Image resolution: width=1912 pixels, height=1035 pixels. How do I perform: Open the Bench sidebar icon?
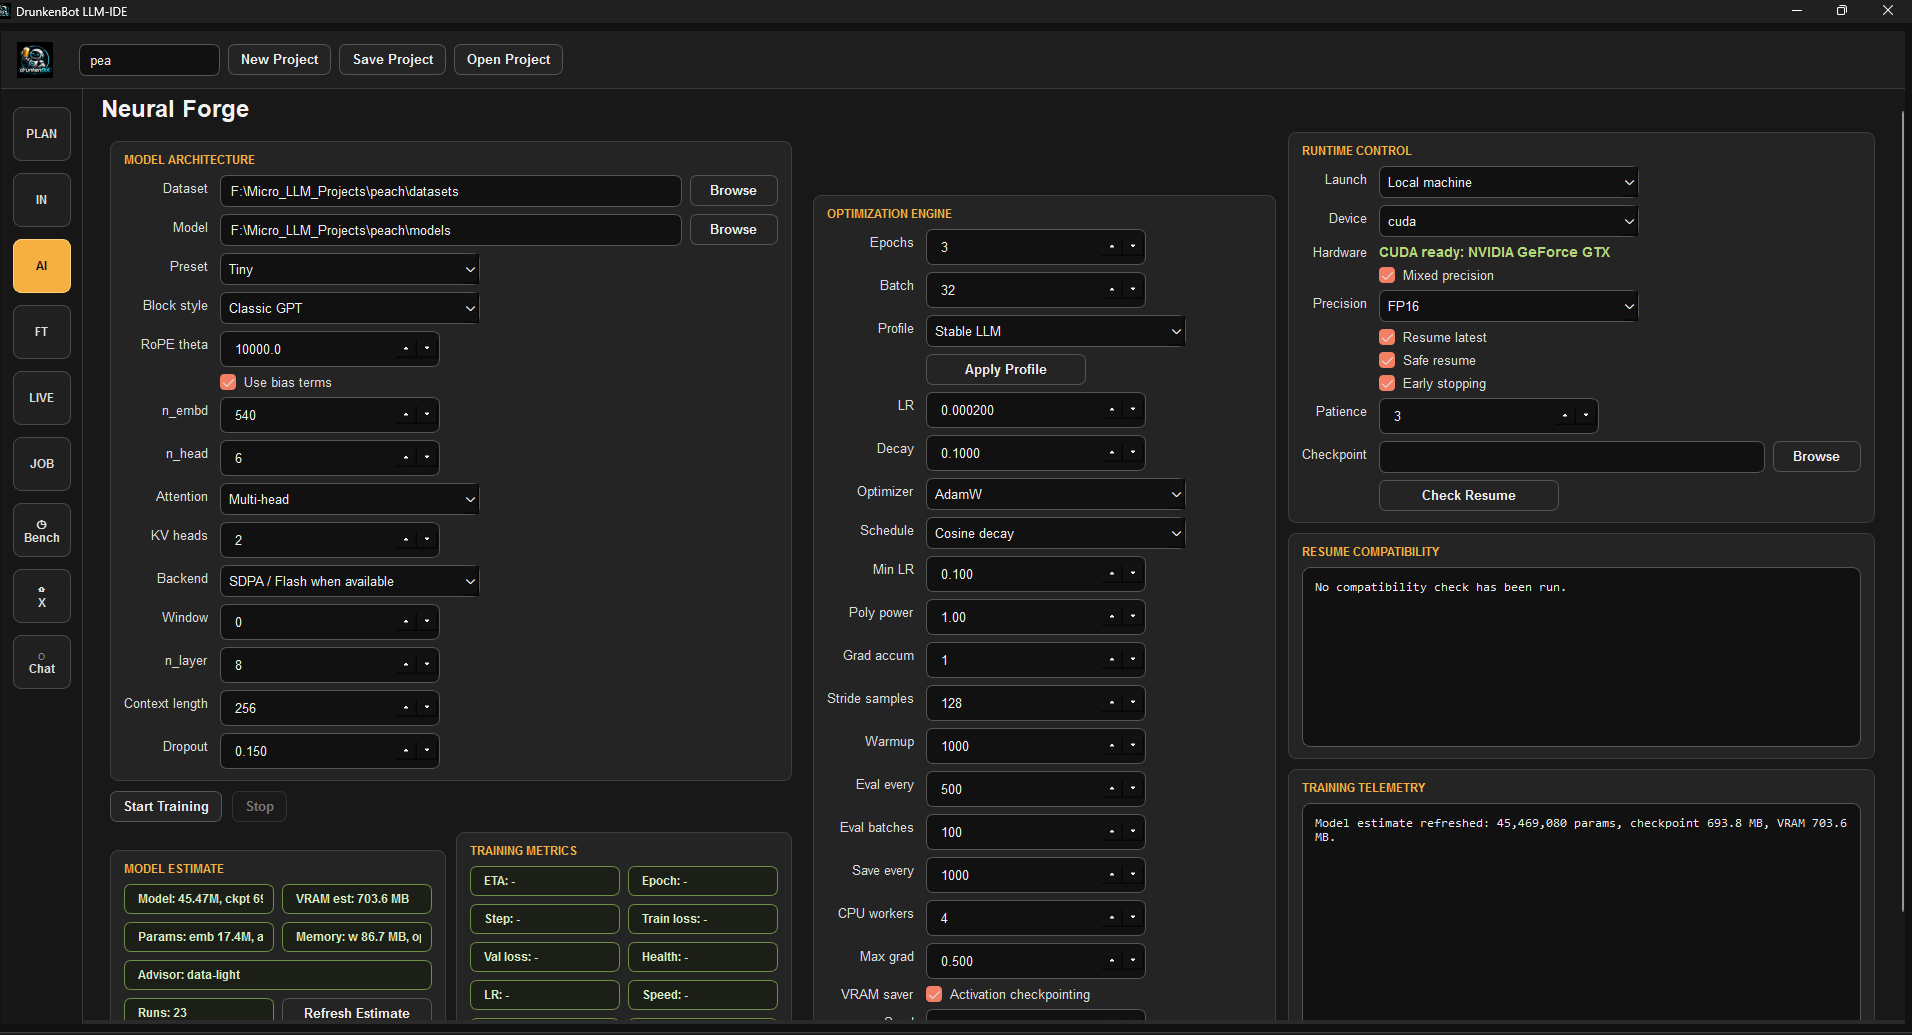(x=42, y=530)
